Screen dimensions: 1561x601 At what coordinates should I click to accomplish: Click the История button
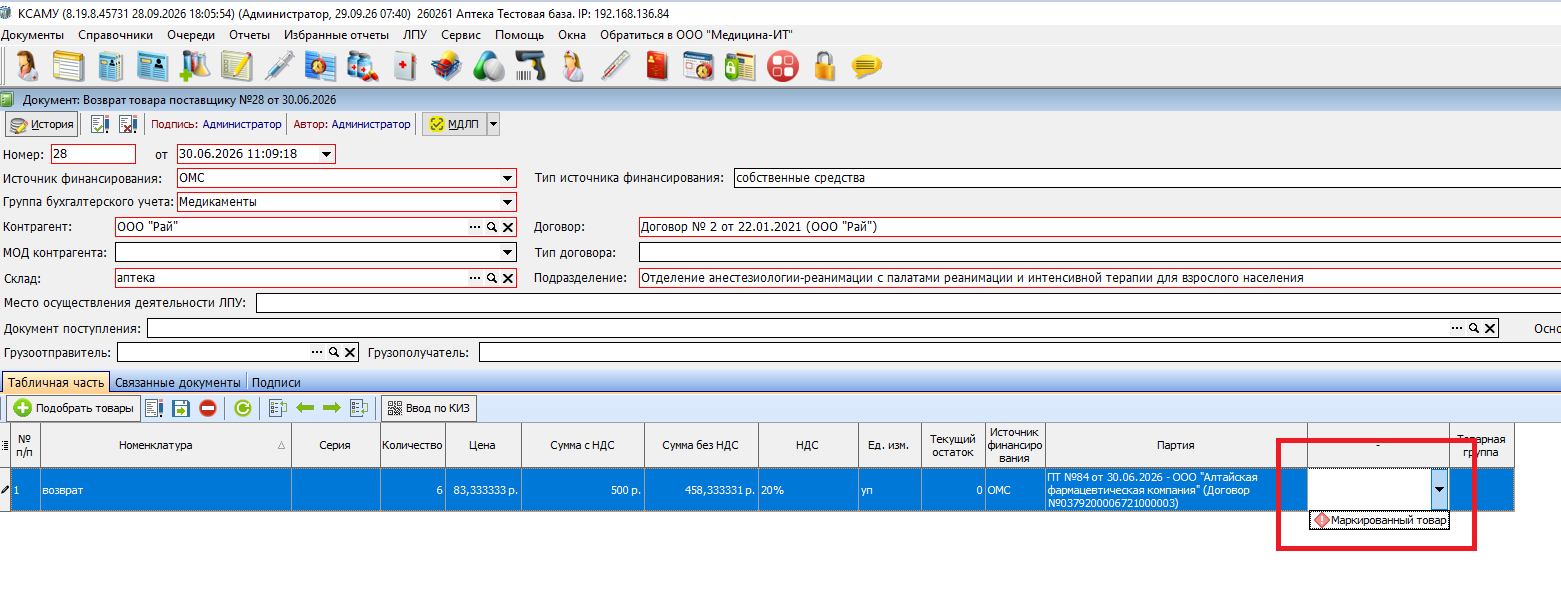41,124
